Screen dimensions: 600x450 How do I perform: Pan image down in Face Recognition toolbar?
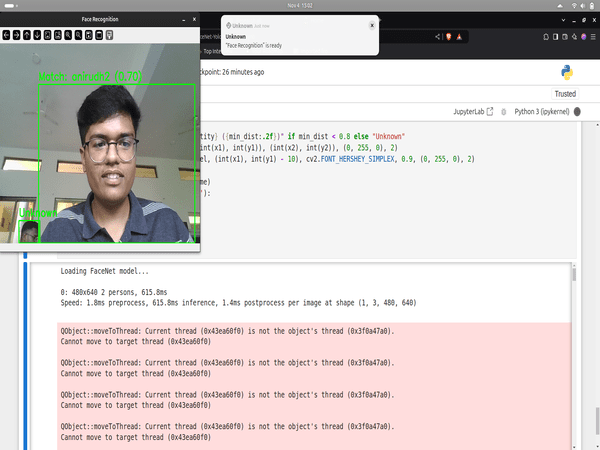[37, 35]
